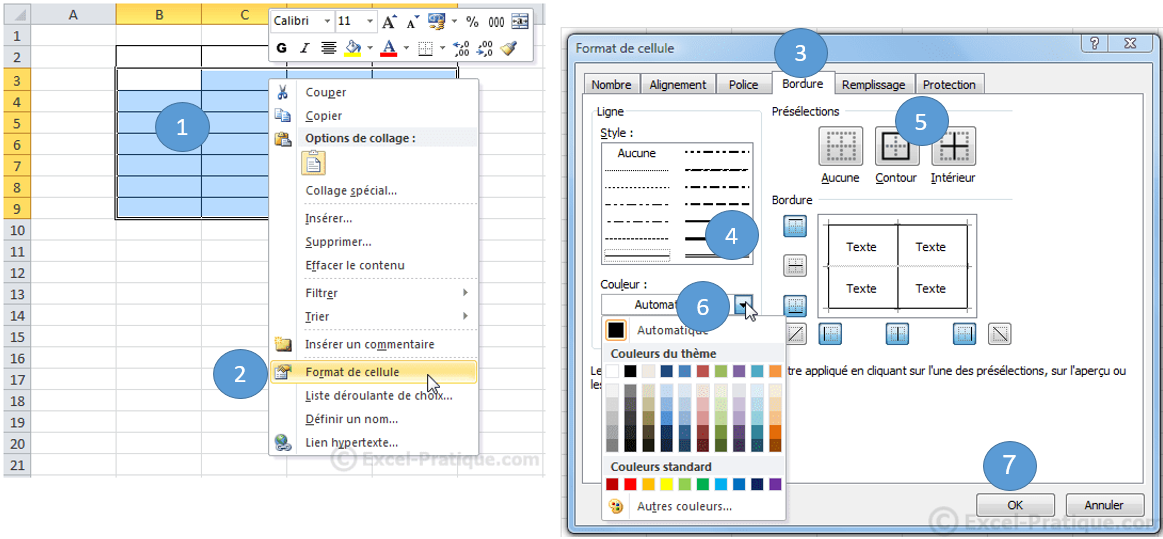Toggle the inside horizontal border button

click(x=795, y=265)
